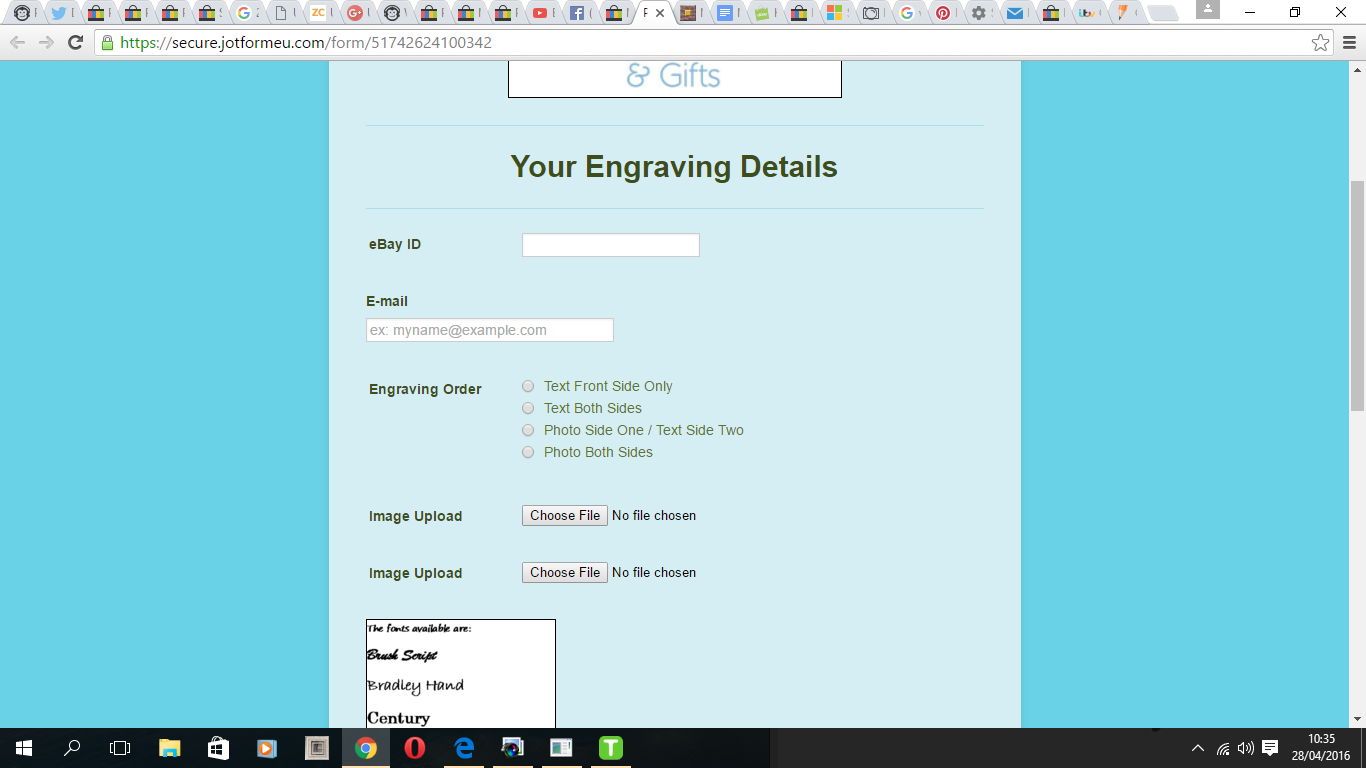Expand the system tray hidden icons chevron
1366x768 pixels.
pyautogui.click(x=1198, y=748)
